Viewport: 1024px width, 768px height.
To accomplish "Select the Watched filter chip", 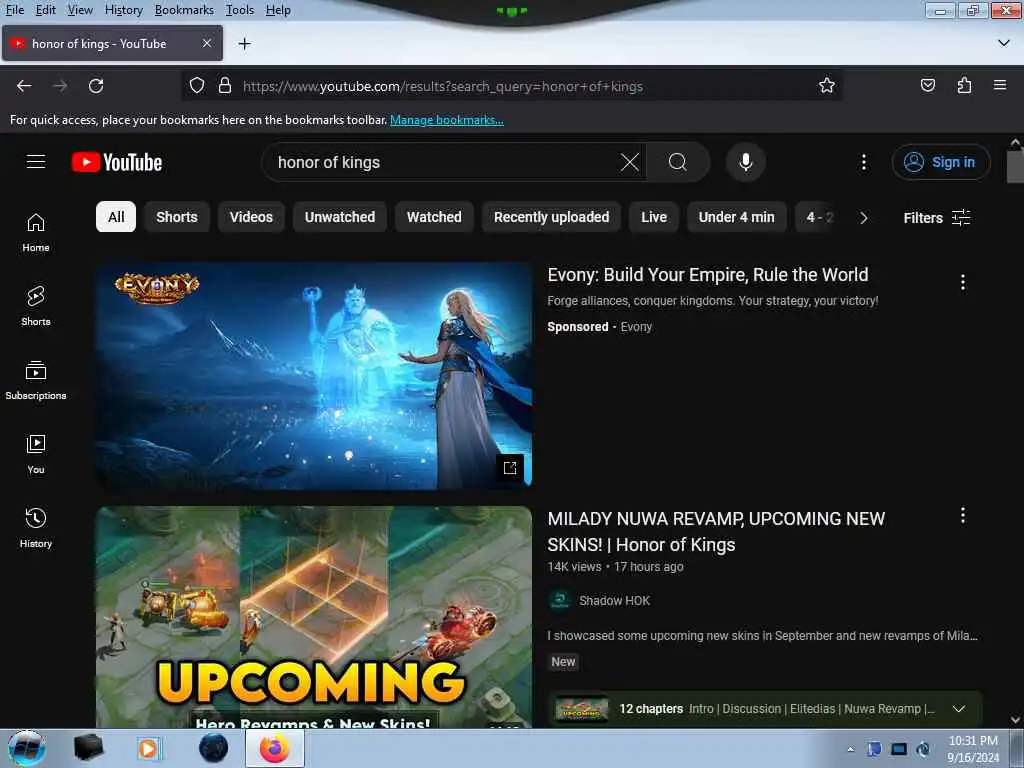I will [x=434, y=217].
